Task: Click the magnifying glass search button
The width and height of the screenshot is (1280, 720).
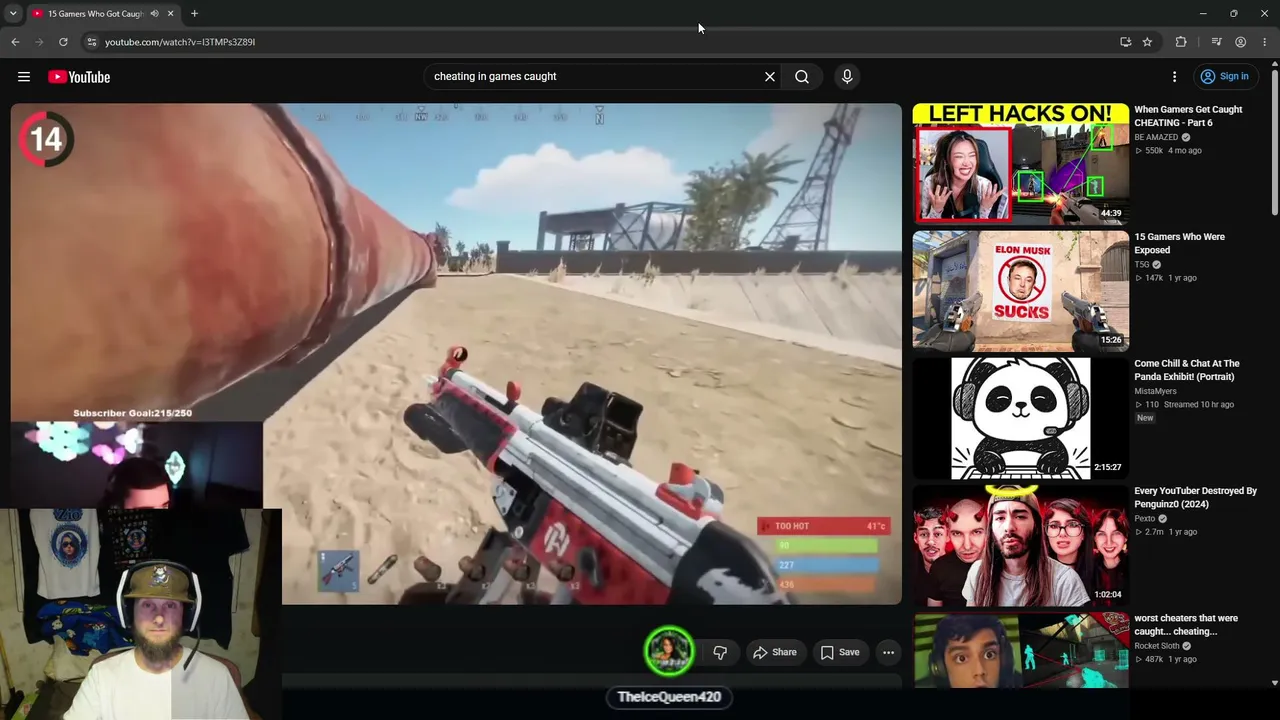Action: tap(802, 77)
